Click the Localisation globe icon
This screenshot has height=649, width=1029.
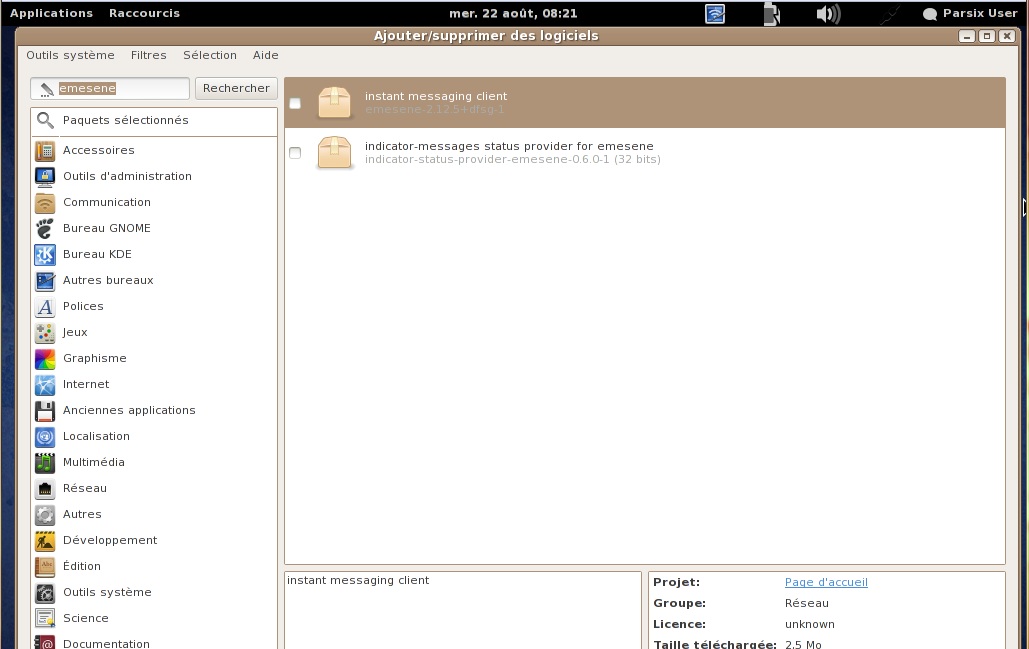click(x=45, y=436)
